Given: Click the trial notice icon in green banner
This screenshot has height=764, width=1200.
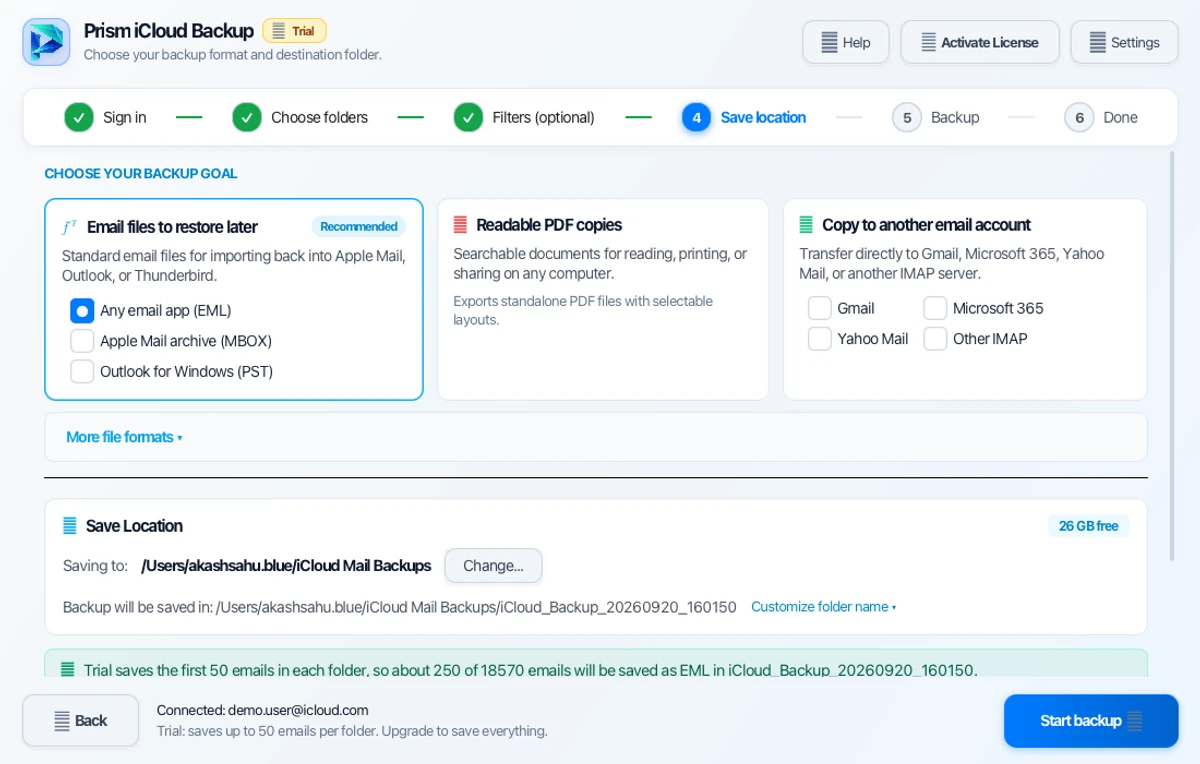Looking at the screenshot, I should (67, 670).
